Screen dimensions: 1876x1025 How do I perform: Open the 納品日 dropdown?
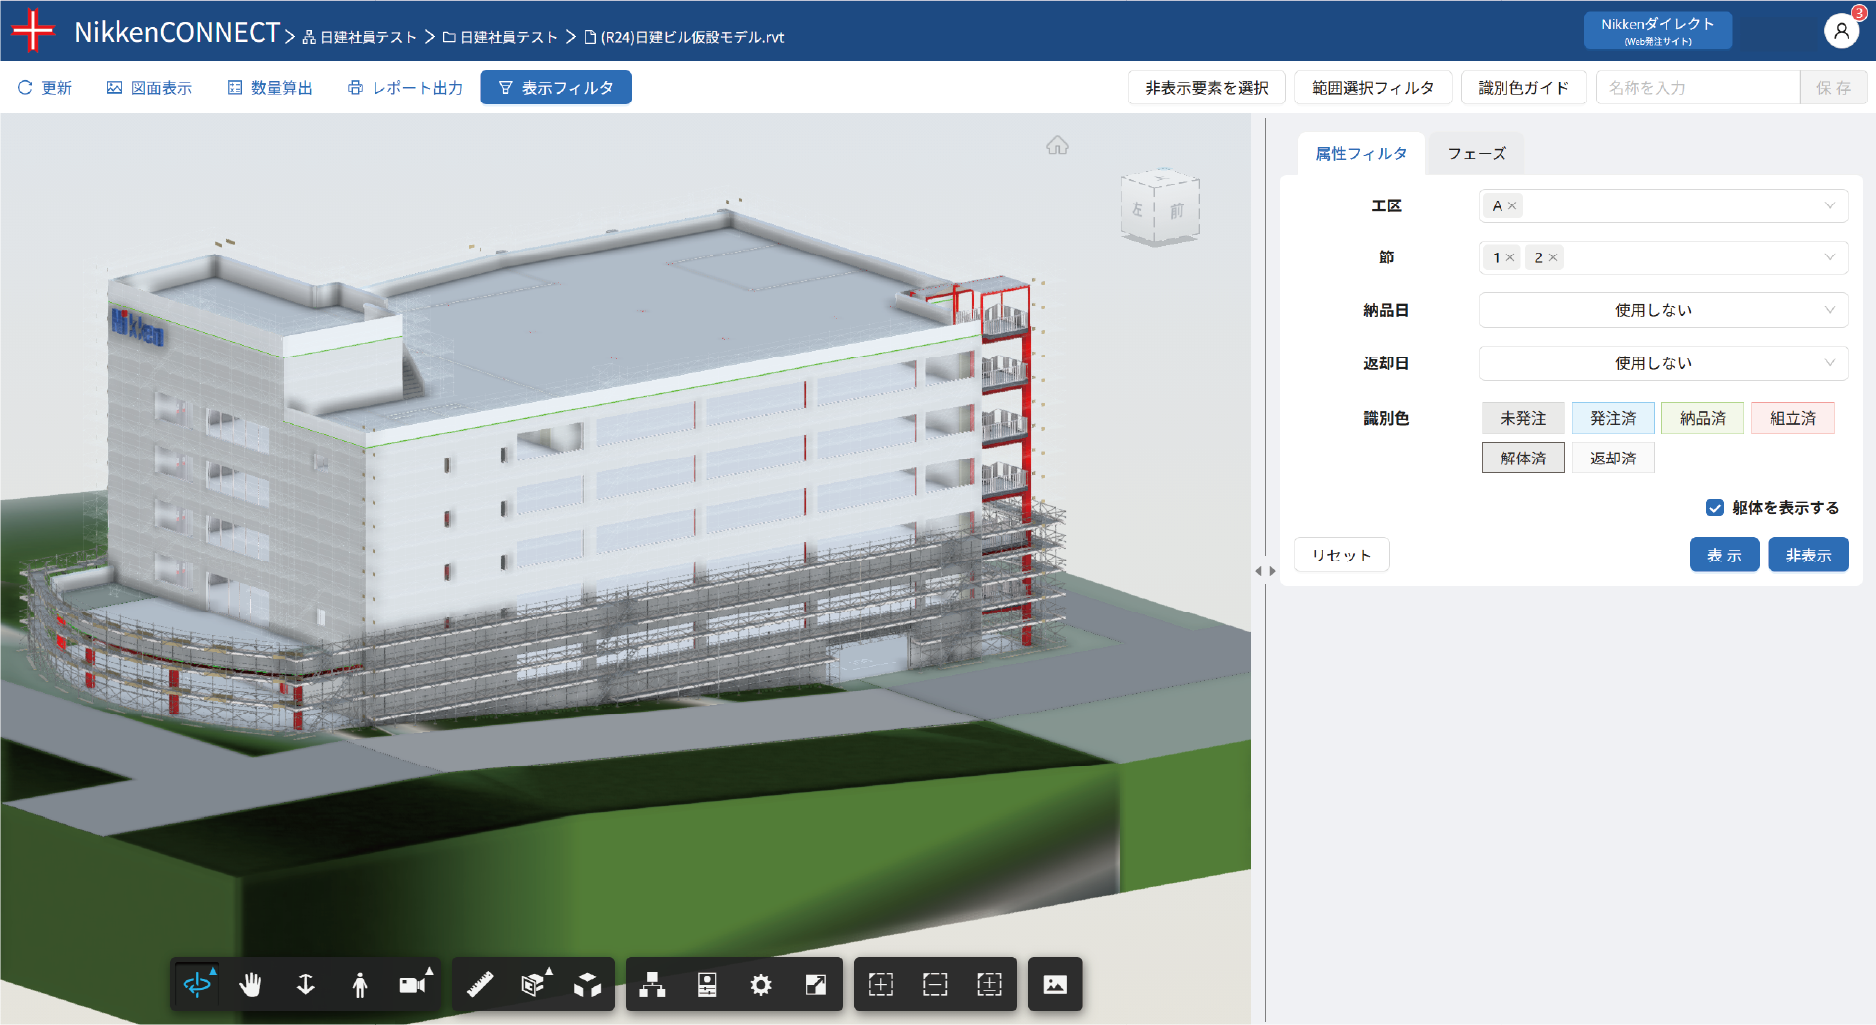pos(1663,310)
